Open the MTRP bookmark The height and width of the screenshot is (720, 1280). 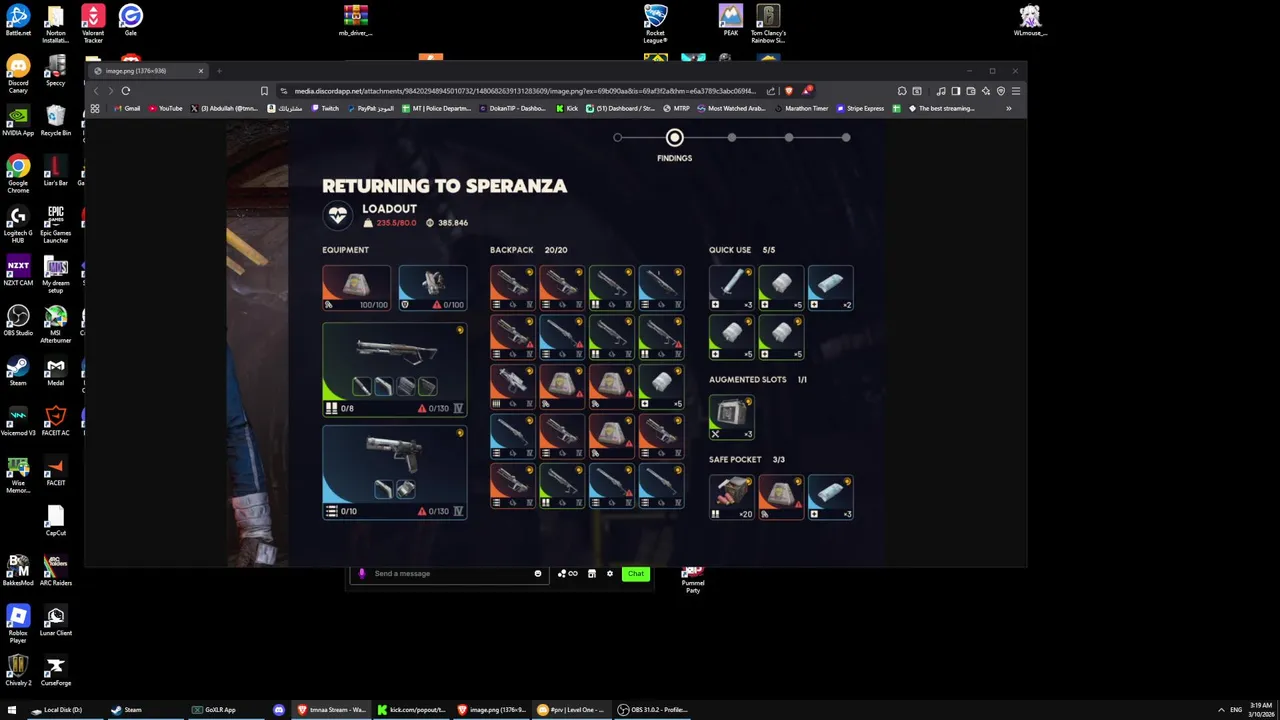(677, 108)
